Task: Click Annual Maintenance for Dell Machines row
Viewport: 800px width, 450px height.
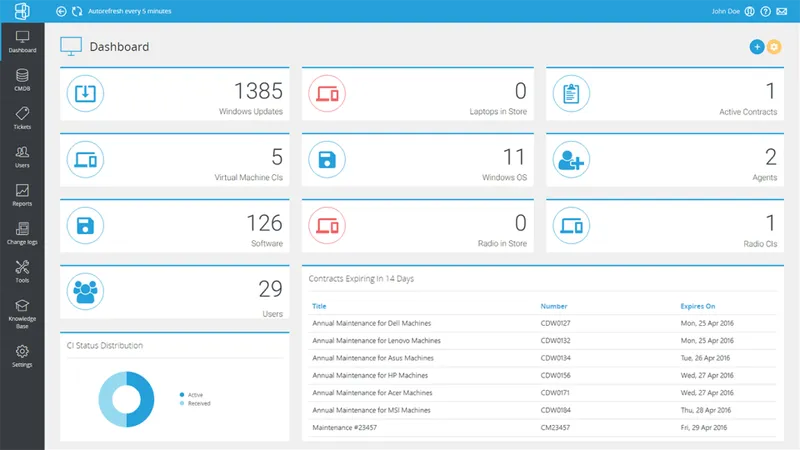Action: point(542,323)
